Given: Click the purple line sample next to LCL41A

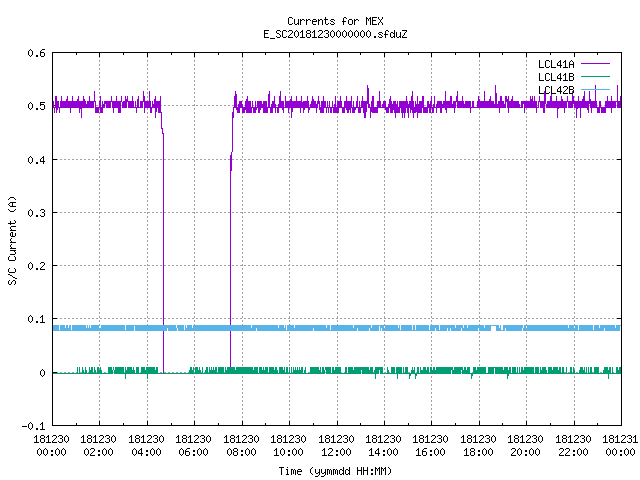Looking at the screenshot, I should pyautogui.click(x=595, y=64).
